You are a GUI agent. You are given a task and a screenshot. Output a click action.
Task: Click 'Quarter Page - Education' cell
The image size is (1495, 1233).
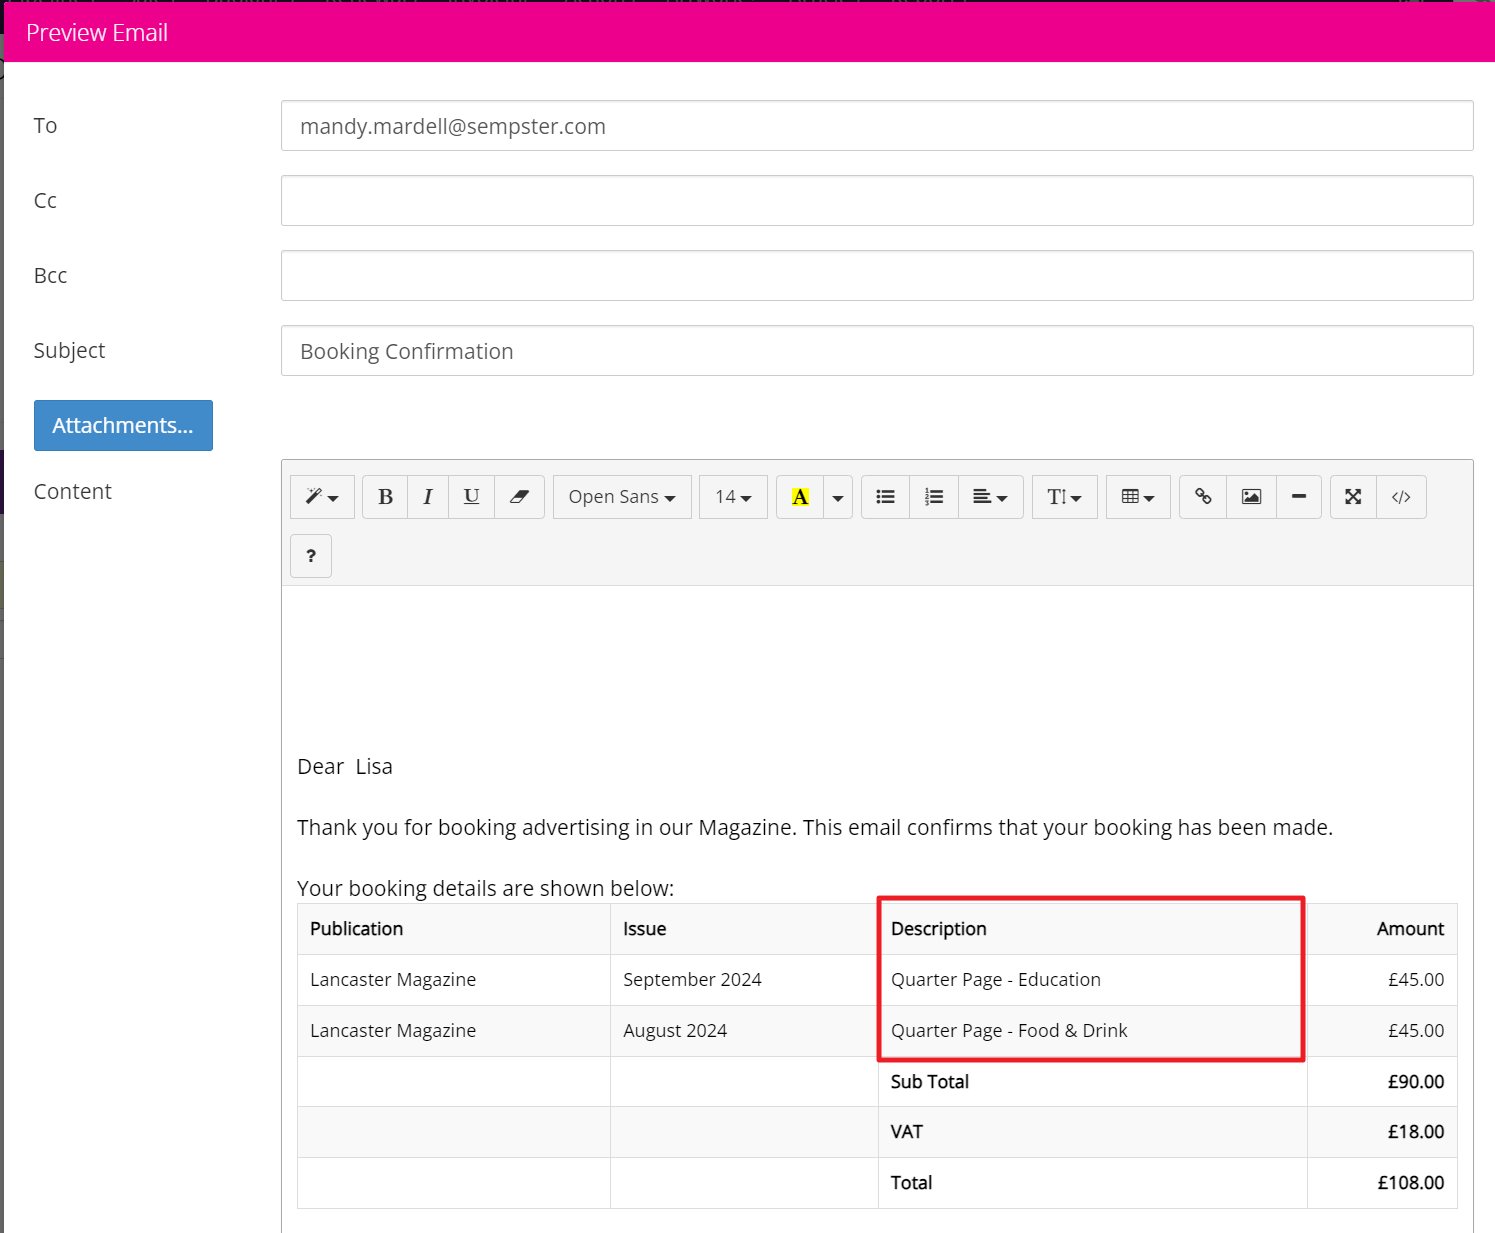[x=1093, y=980]
